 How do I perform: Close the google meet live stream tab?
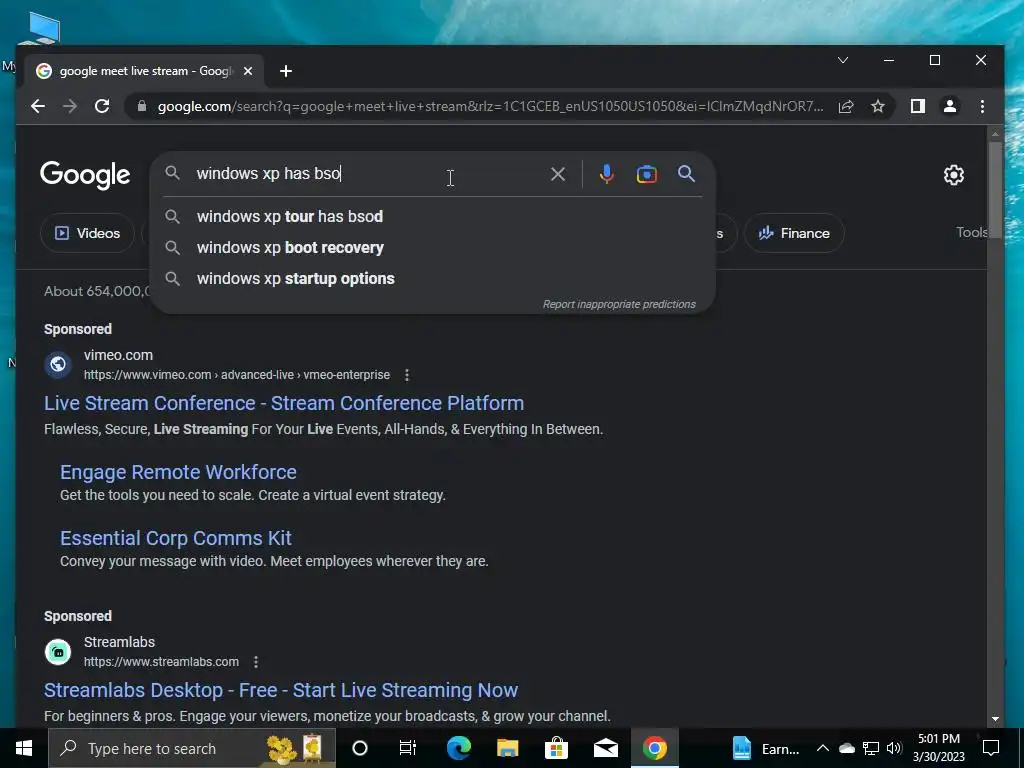tap(248, 71)
